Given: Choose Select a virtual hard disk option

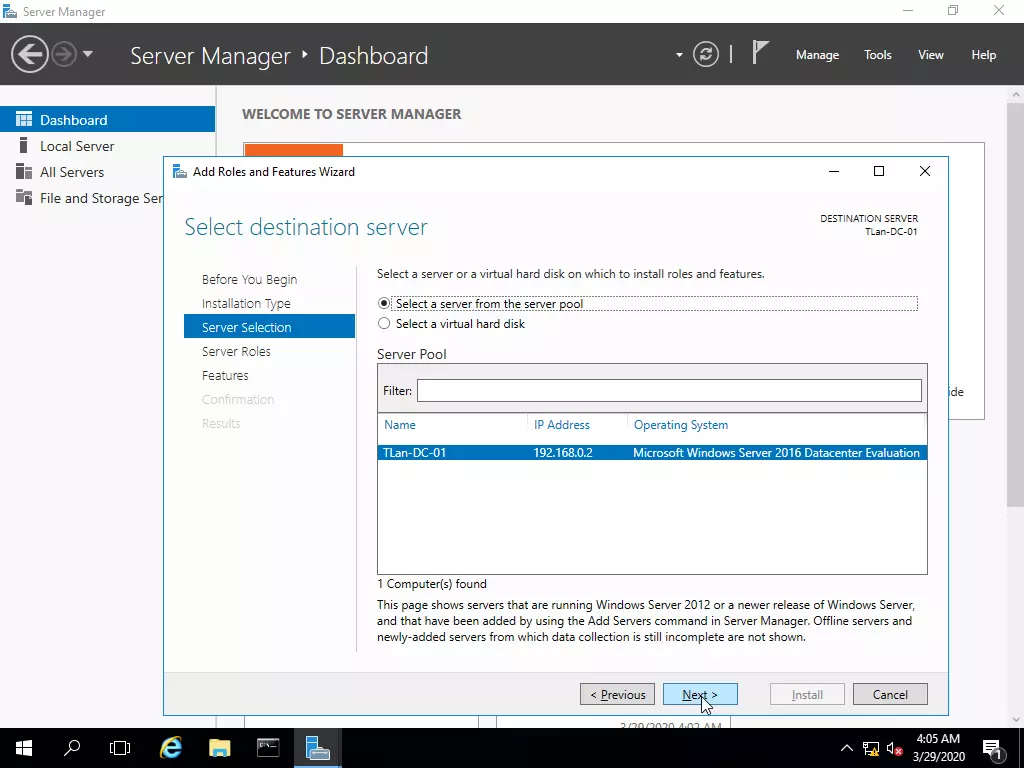Looking at the screenshot, I should point(384,324).
